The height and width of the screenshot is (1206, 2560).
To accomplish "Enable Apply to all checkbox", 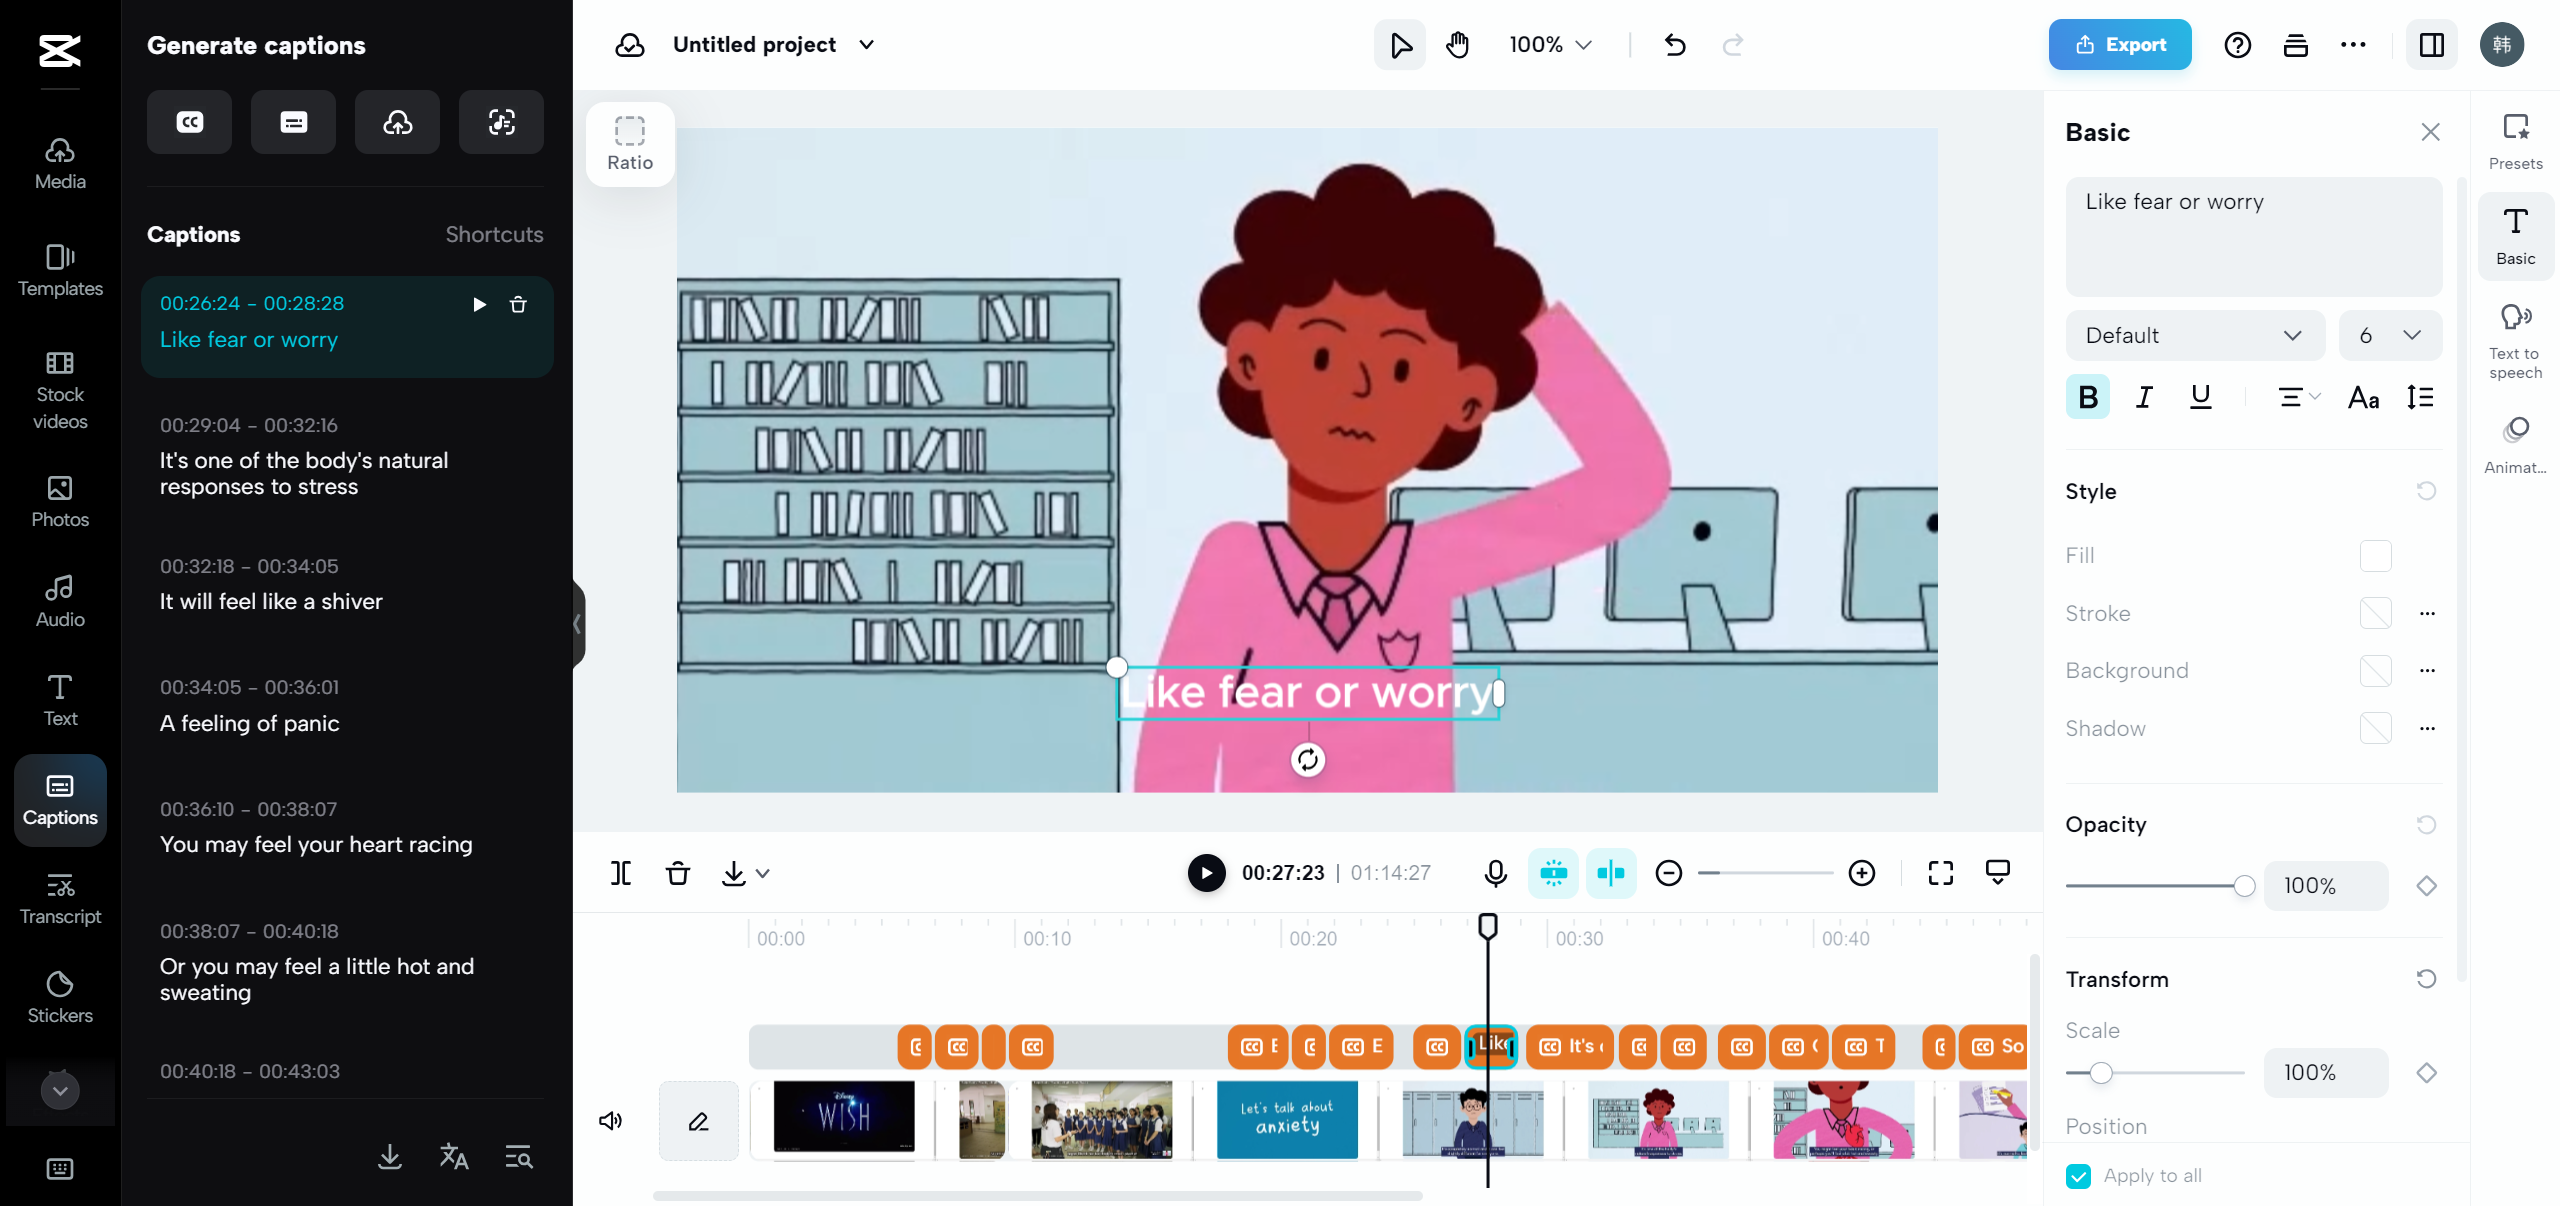I will [x=2080, y=1176].
